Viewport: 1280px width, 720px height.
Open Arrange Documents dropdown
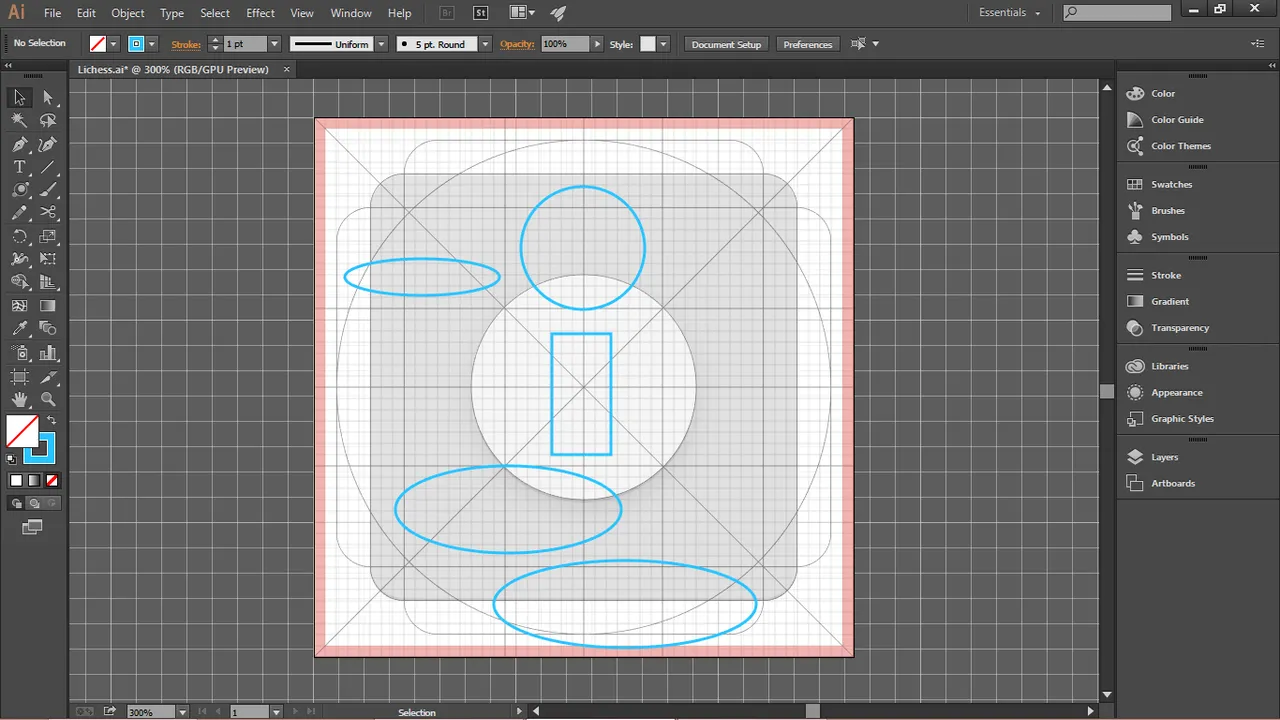click(x=521, y=13)
